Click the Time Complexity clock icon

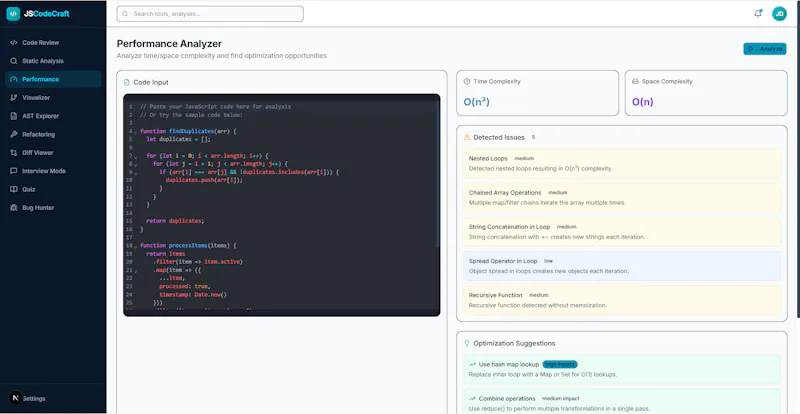(x=466, y=81)
